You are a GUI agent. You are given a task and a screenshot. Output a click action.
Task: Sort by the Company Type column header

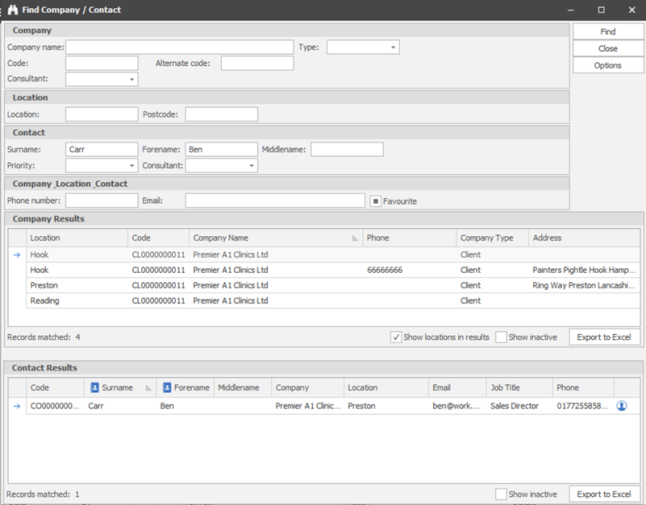pos(487,239)
